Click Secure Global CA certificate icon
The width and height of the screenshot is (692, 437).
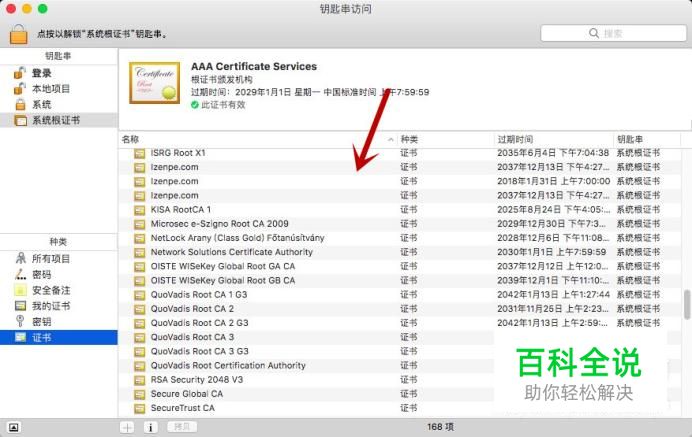pos(139,394)
